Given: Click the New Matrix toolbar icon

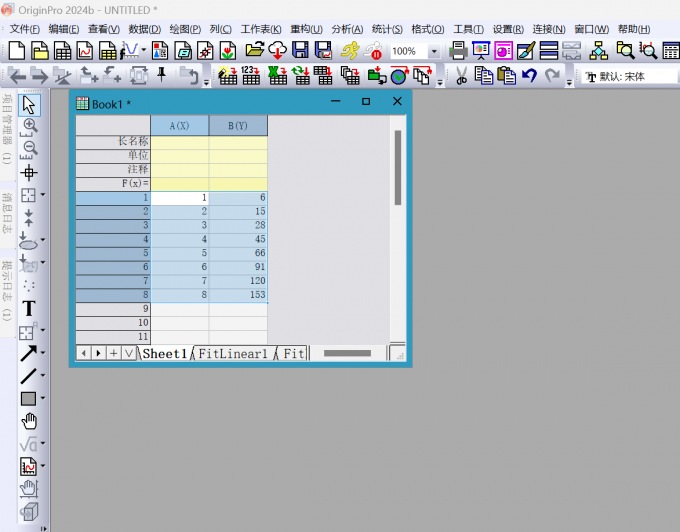Looking at the screenshot, I should pos(107,51).
